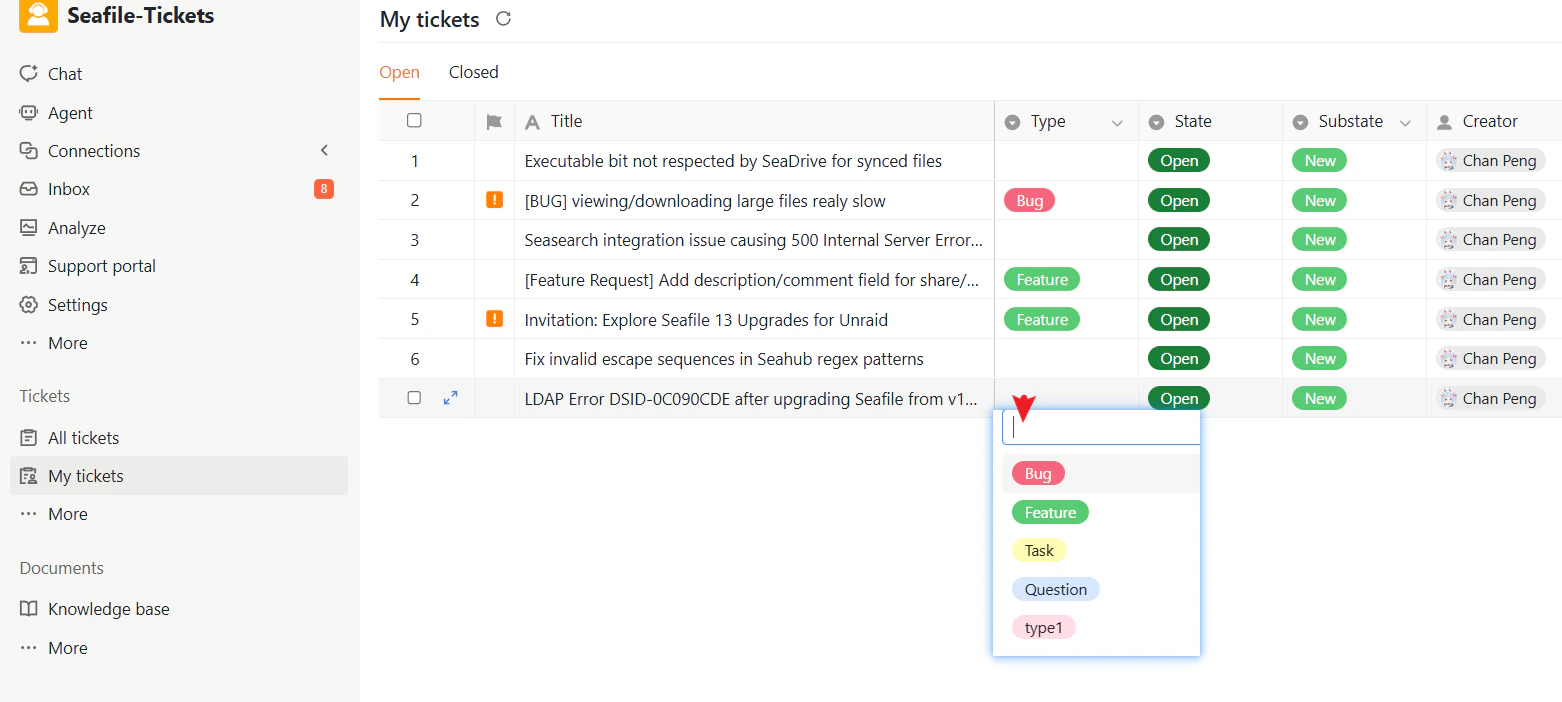Choose Bug from the type dropdown list
The height and width of the screenshot is (702, 1562).
[x=1038, y=473]
